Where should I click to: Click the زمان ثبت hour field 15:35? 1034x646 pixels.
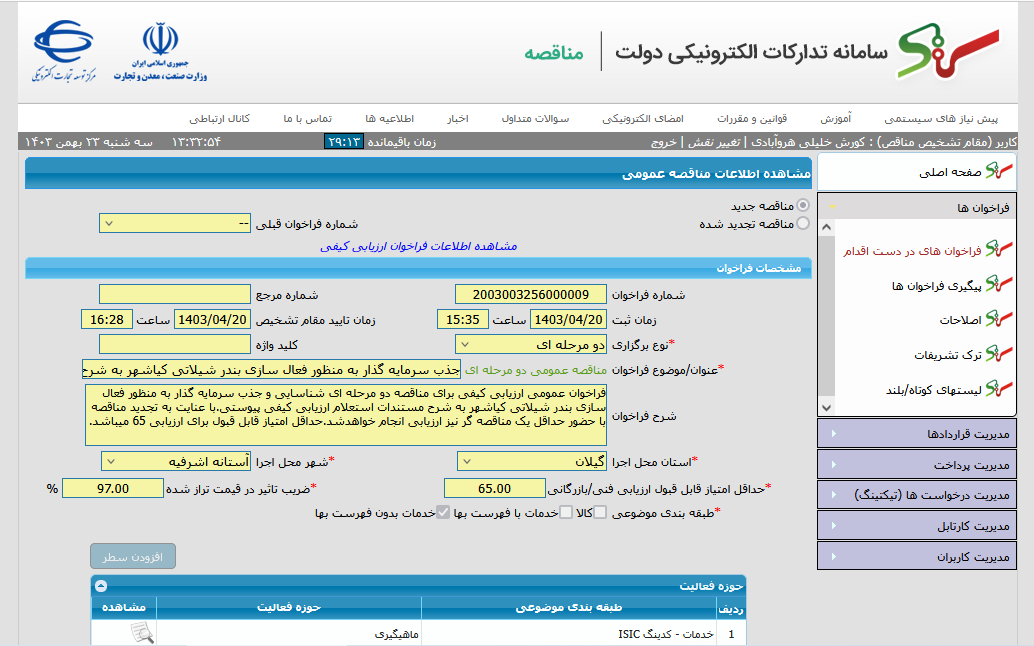(x=462, y=319)
